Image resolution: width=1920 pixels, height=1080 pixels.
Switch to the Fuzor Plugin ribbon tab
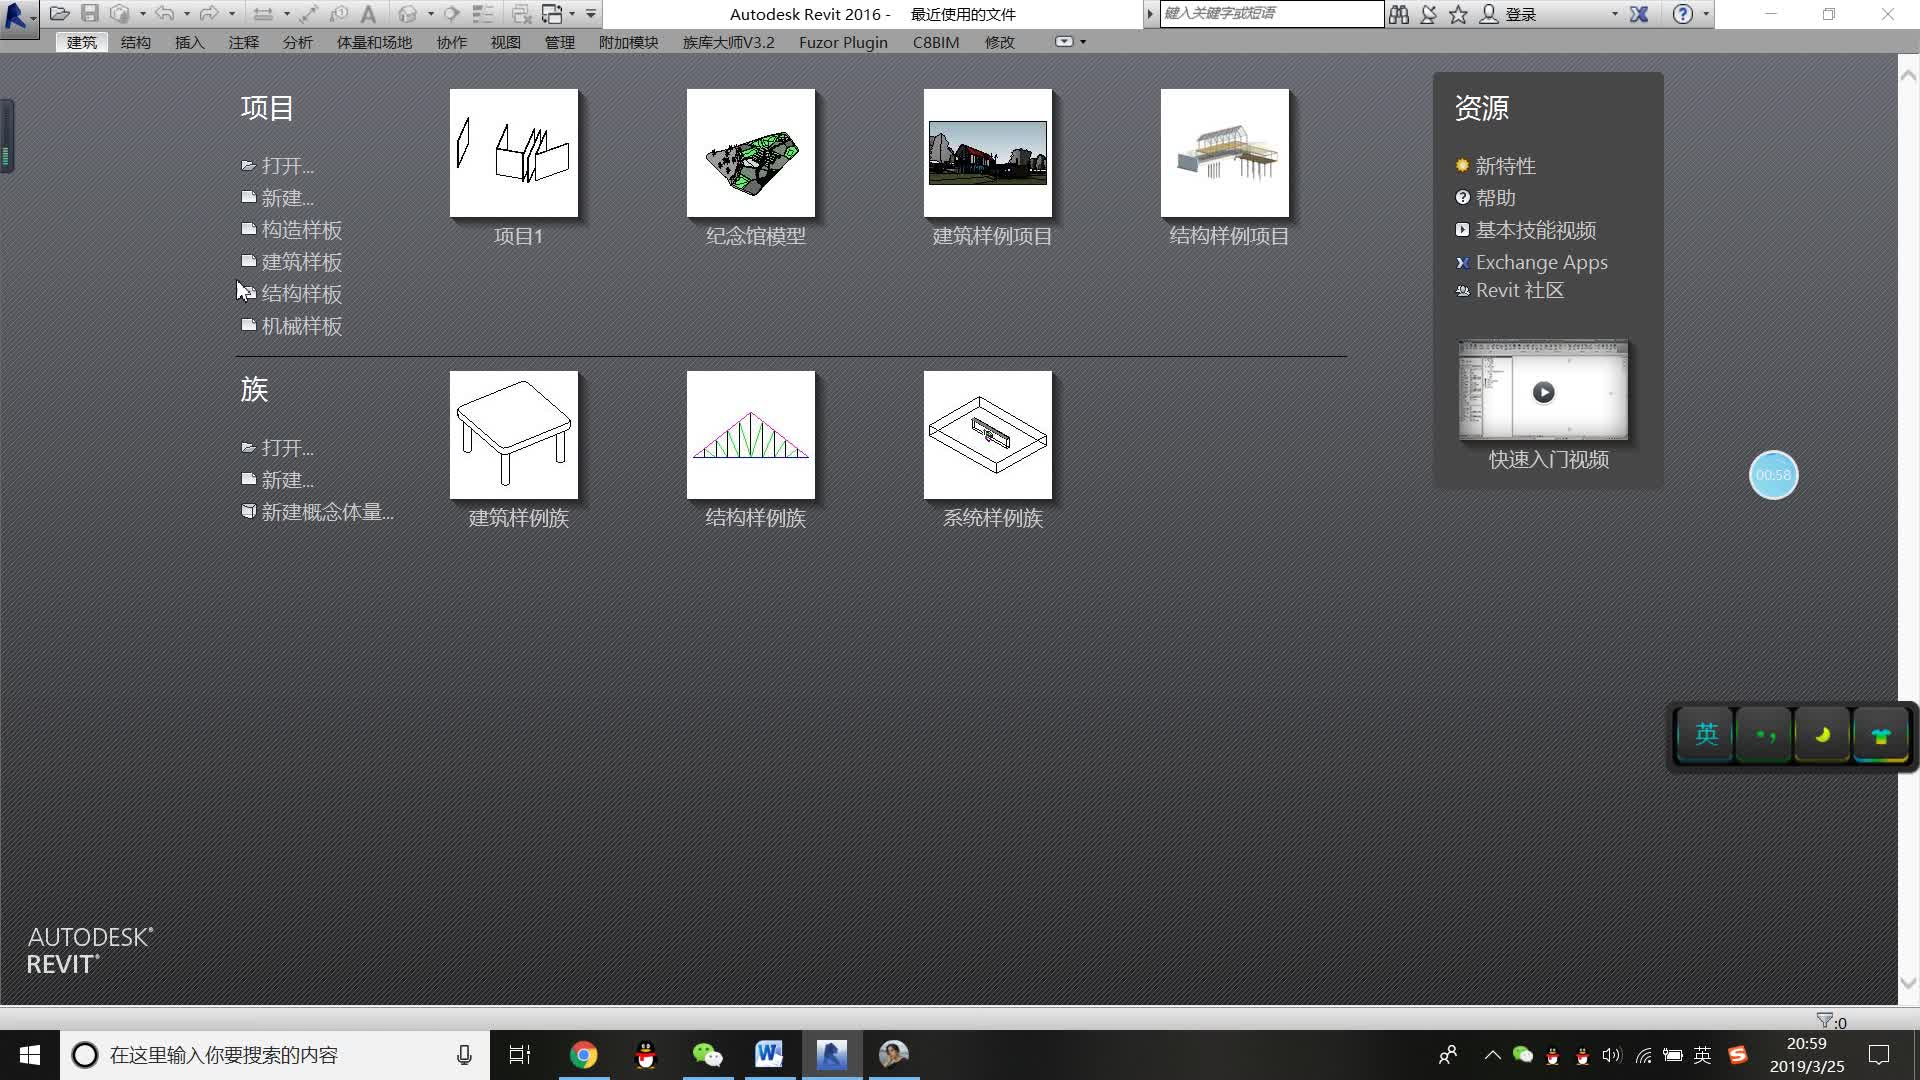click(843, 42)
